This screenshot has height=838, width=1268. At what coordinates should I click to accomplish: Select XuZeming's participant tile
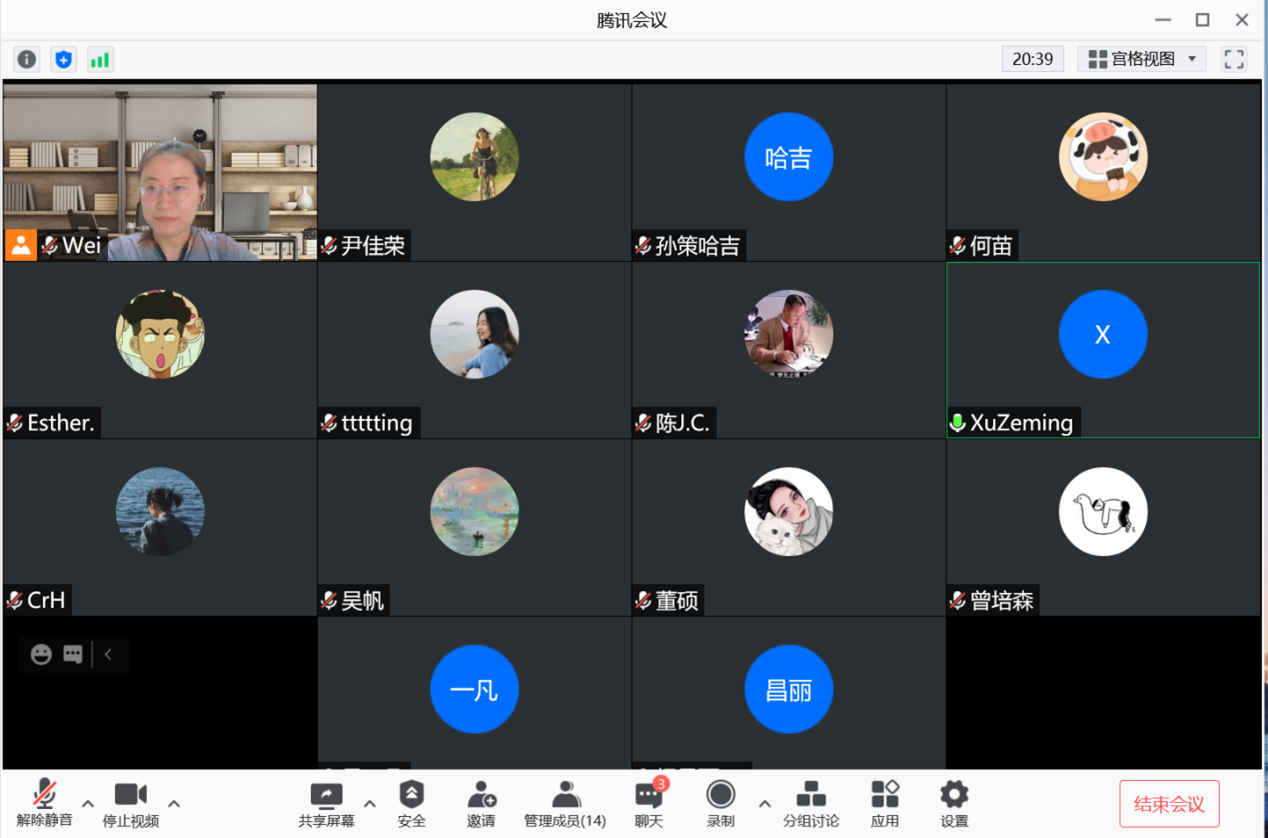click(x=1103, y=349)
